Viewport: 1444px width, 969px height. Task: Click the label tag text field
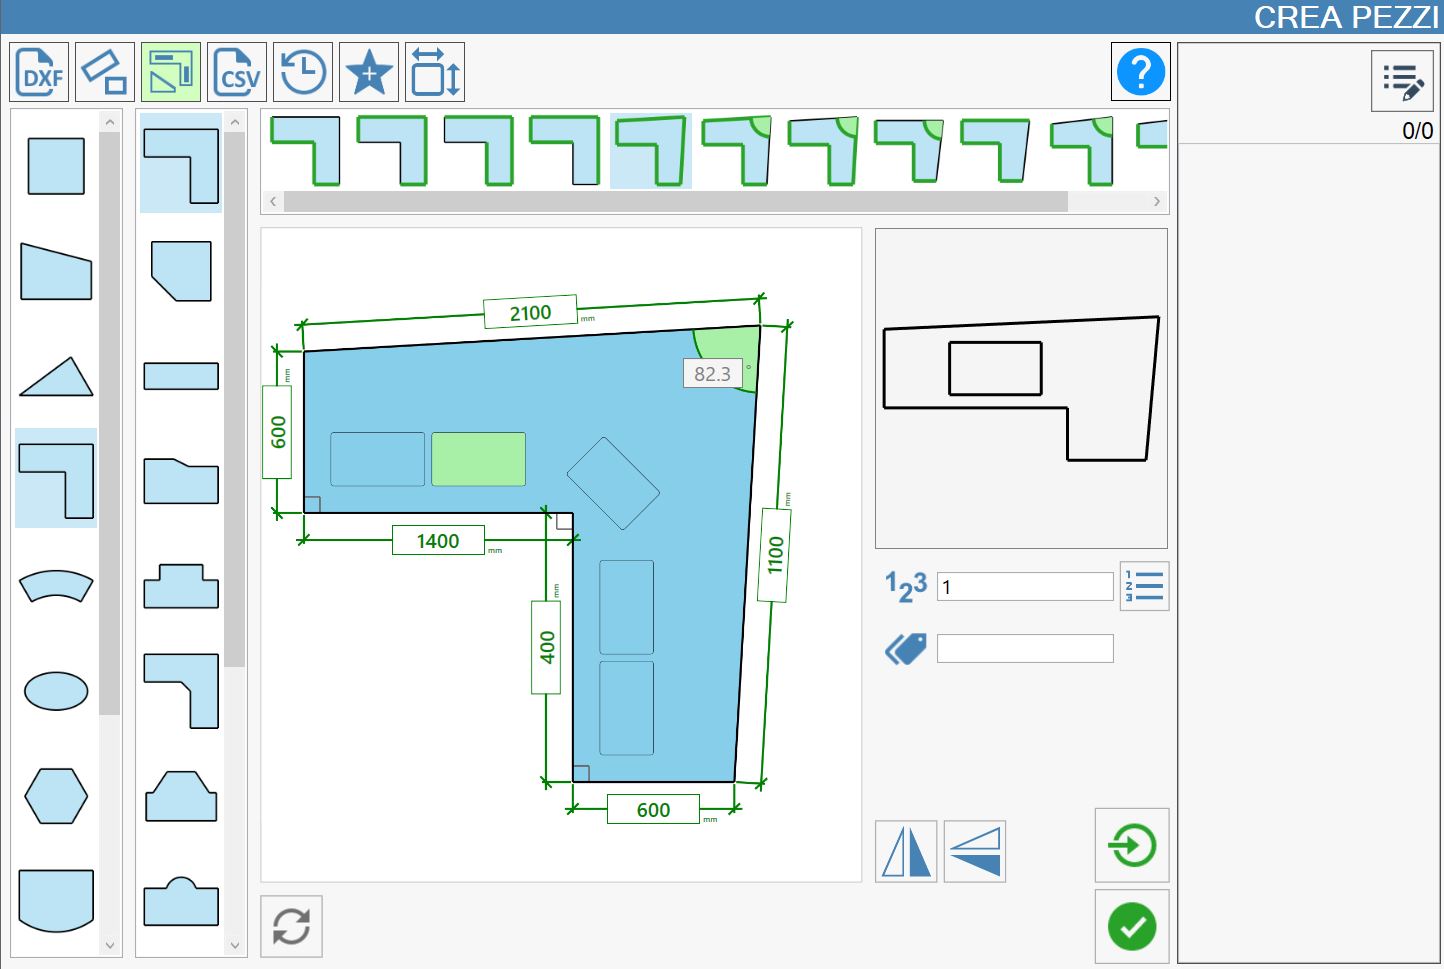tap(1025, 648)
